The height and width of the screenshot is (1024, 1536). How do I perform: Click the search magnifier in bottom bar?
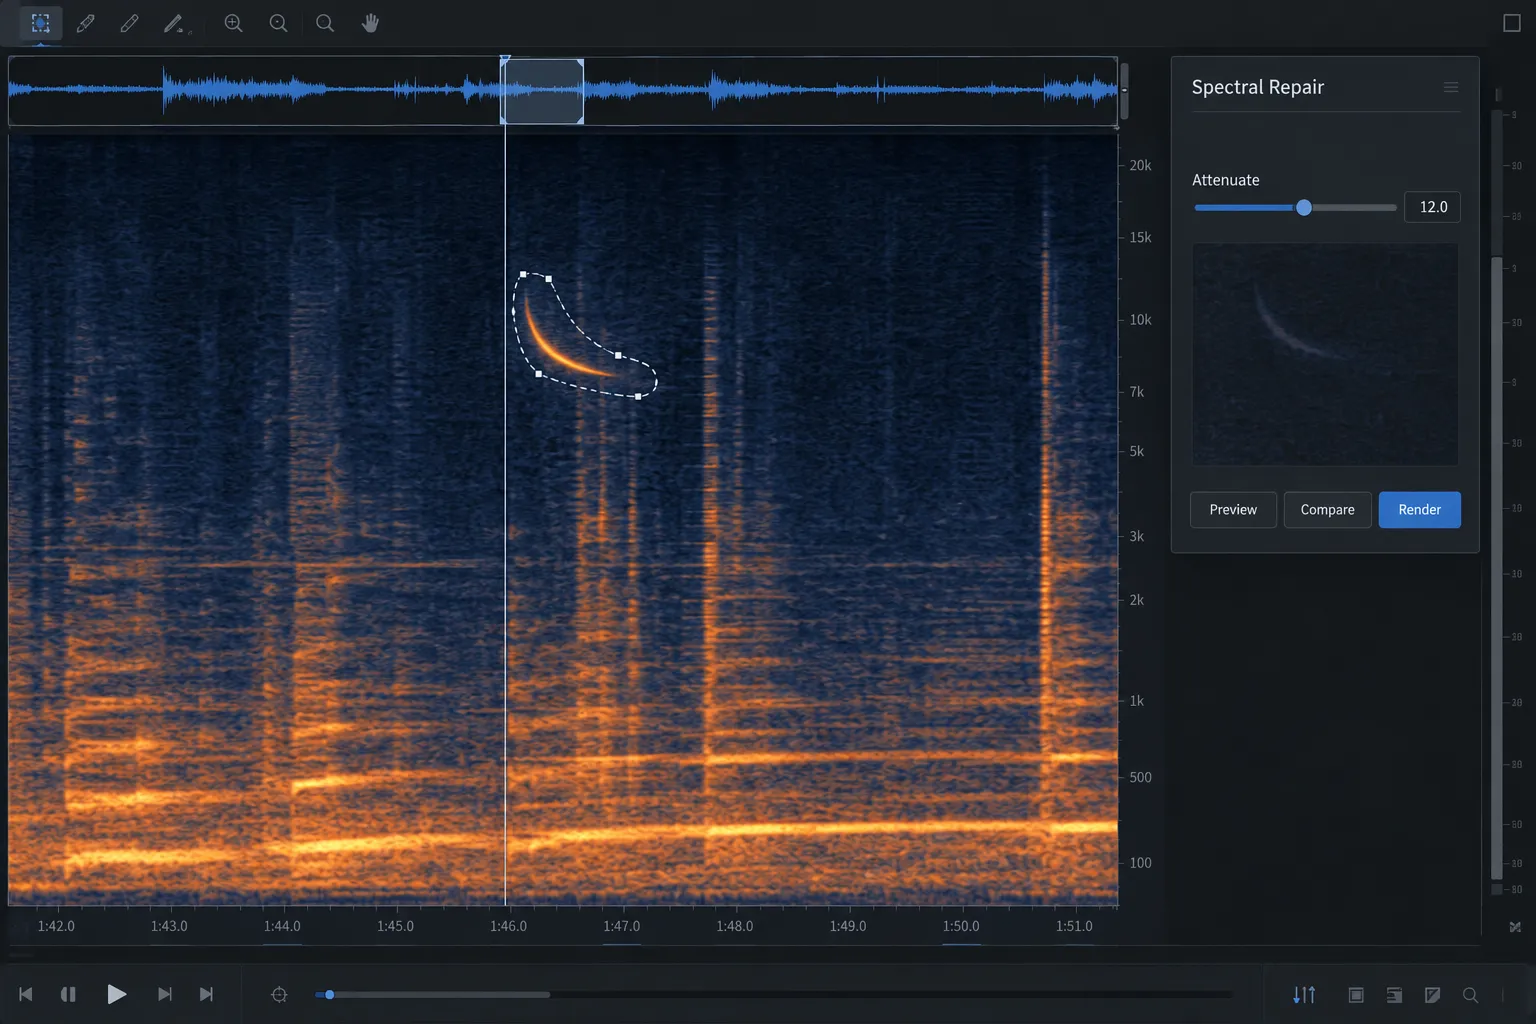pyautogui.click(x=1470, y=995)
